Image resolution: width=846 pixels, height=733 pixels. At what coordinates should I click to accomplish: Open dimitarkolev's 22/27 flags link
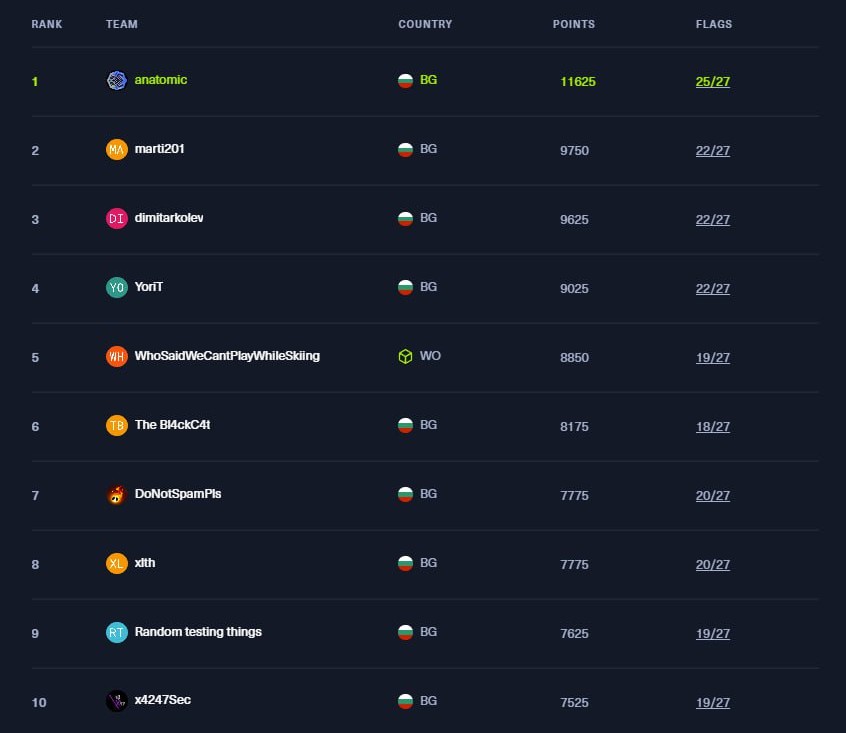pyautogui.click(x=713, y=220)
